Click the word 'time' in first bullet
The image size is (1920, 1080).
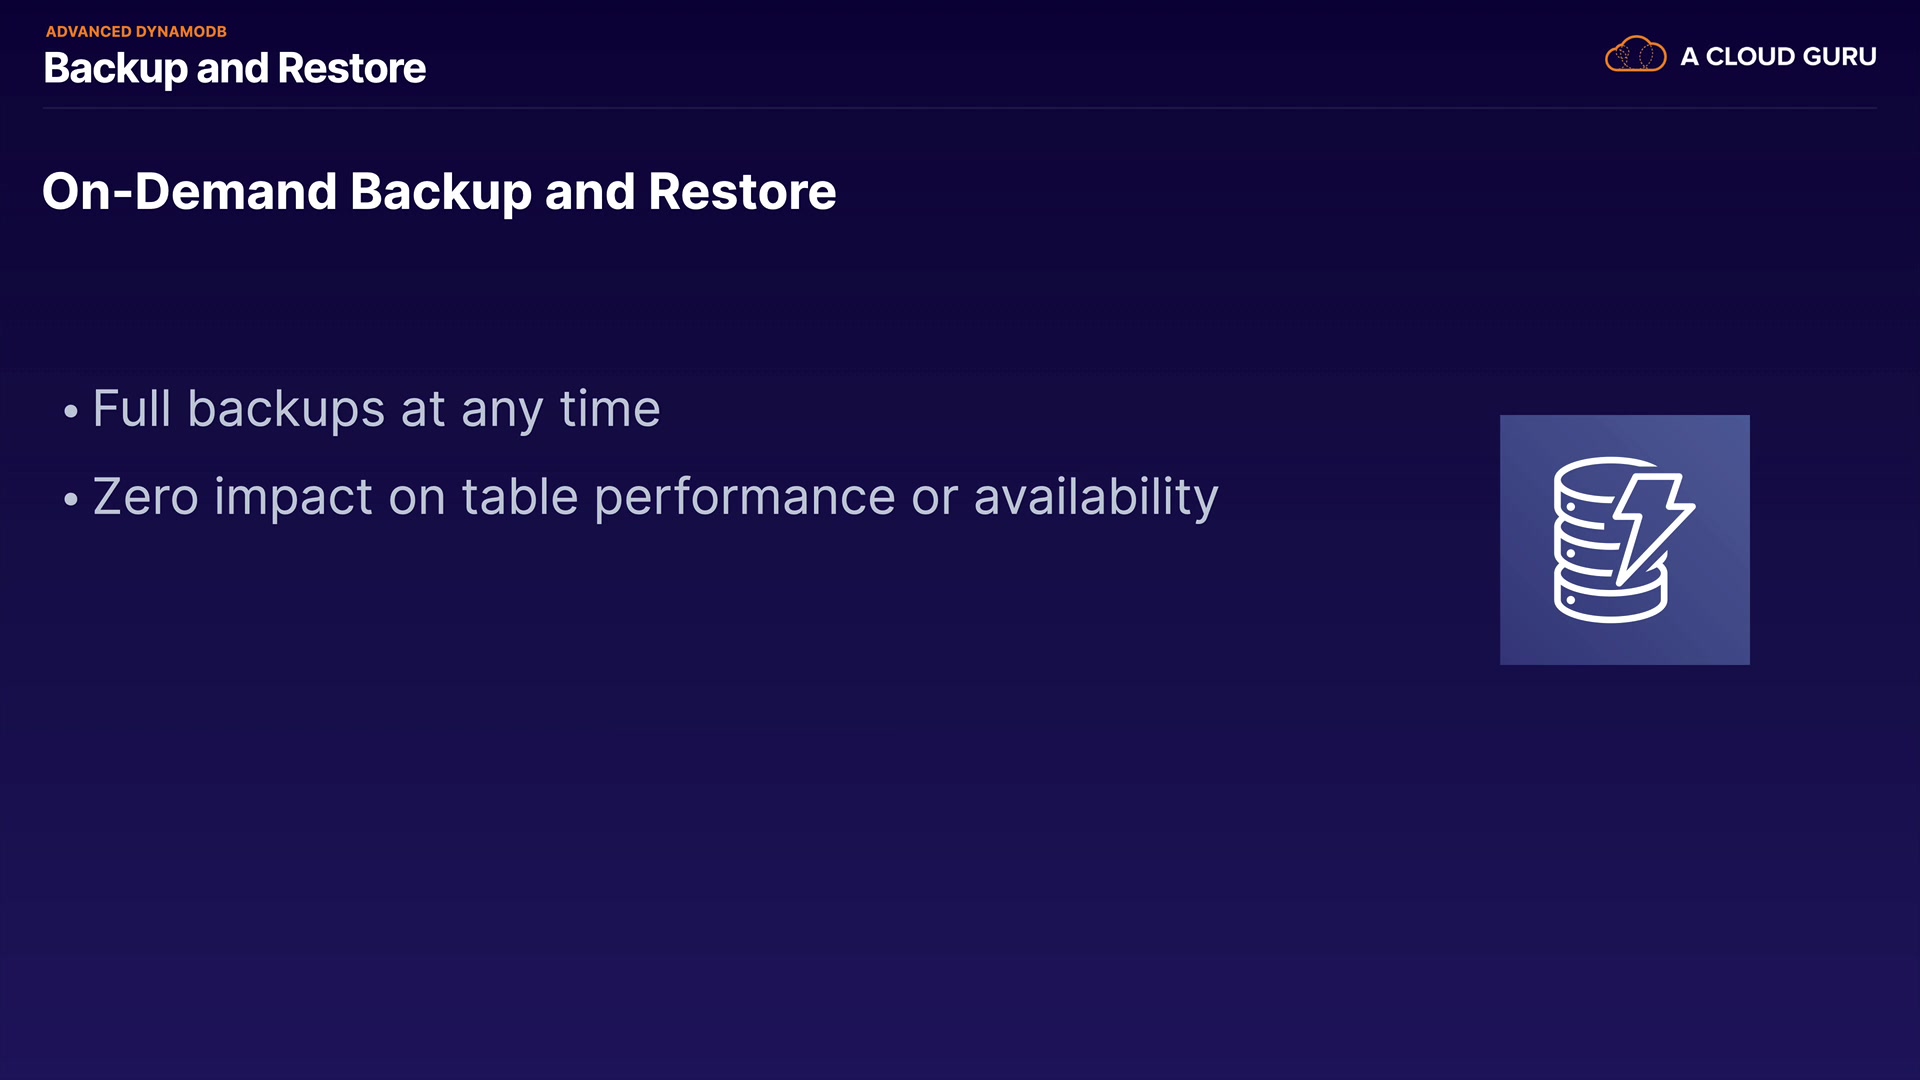(610, 409)
